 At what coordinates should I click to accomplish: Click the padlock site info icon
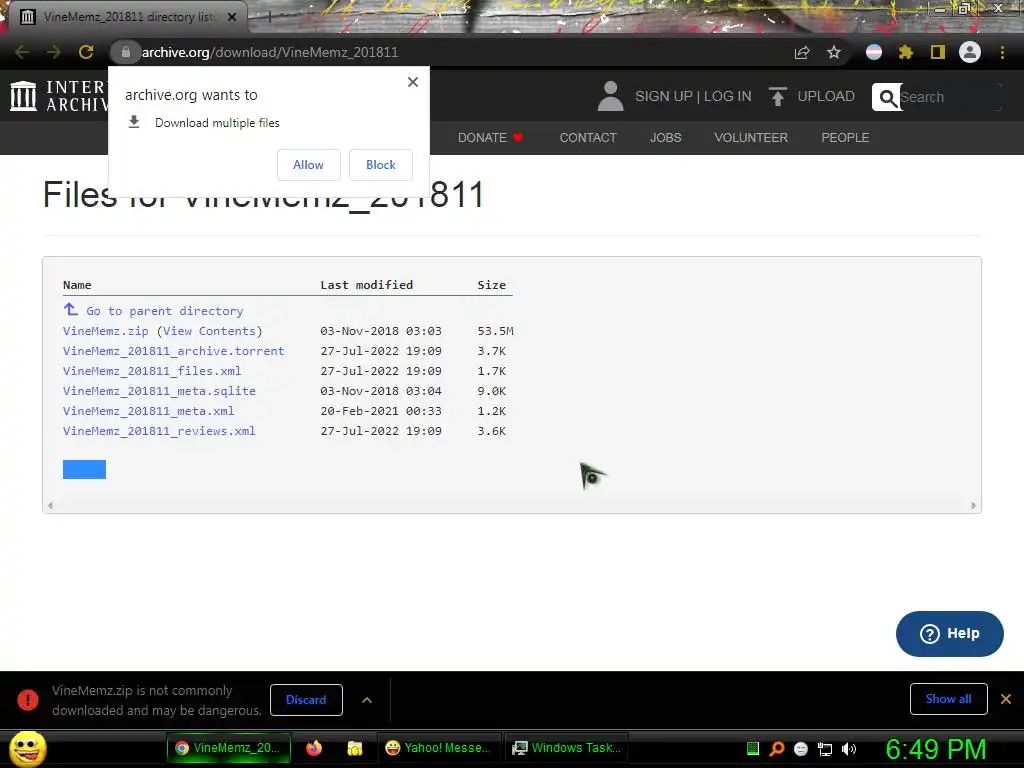(125, 52)
